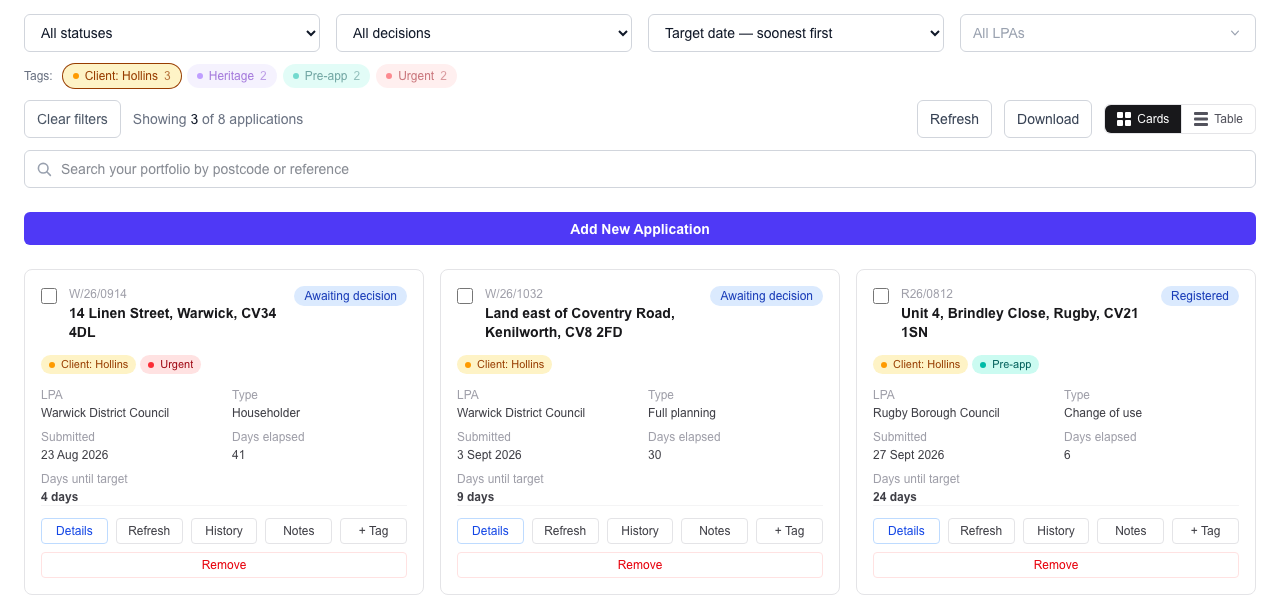Viewport: 1280px width, 610px height.
Task: Open Details for Unit 4 Brindley Close
Action: (x=906, y=531)
